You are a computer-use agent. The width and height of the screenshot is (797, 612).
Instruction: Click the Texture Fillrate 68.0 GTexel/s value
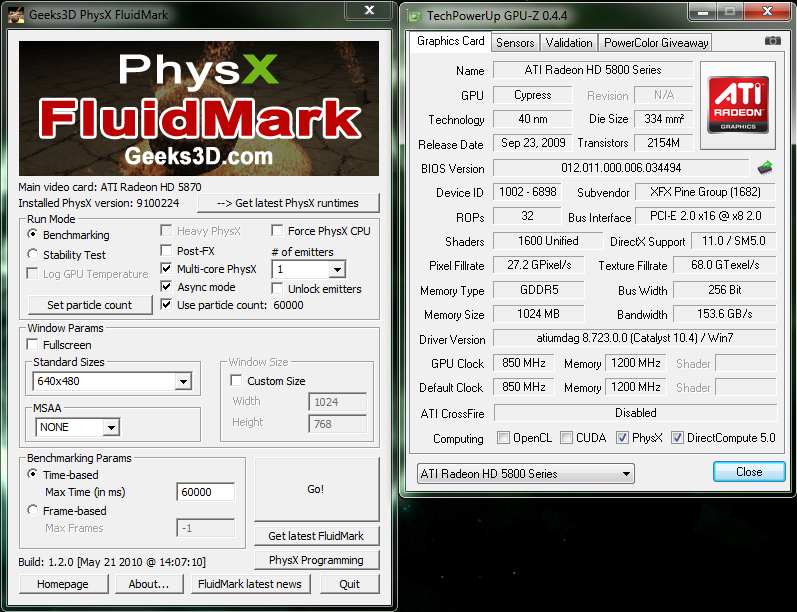tap(724, 265)
